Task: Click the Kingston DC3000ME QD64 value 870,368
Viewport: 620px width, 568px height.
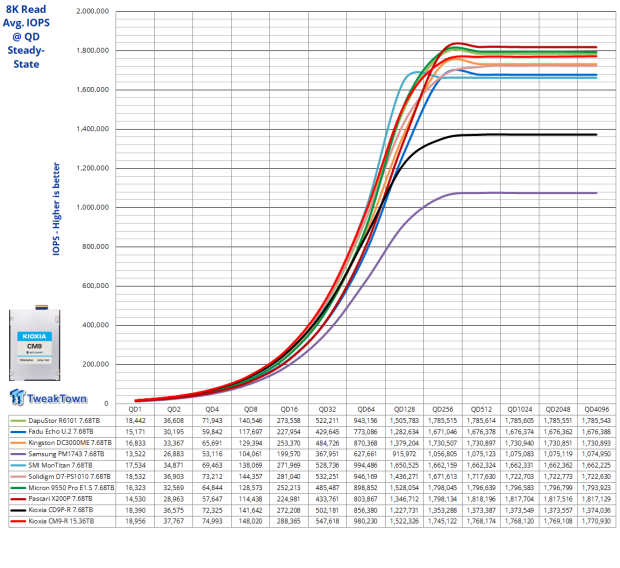Action: (x=366, y=443)
